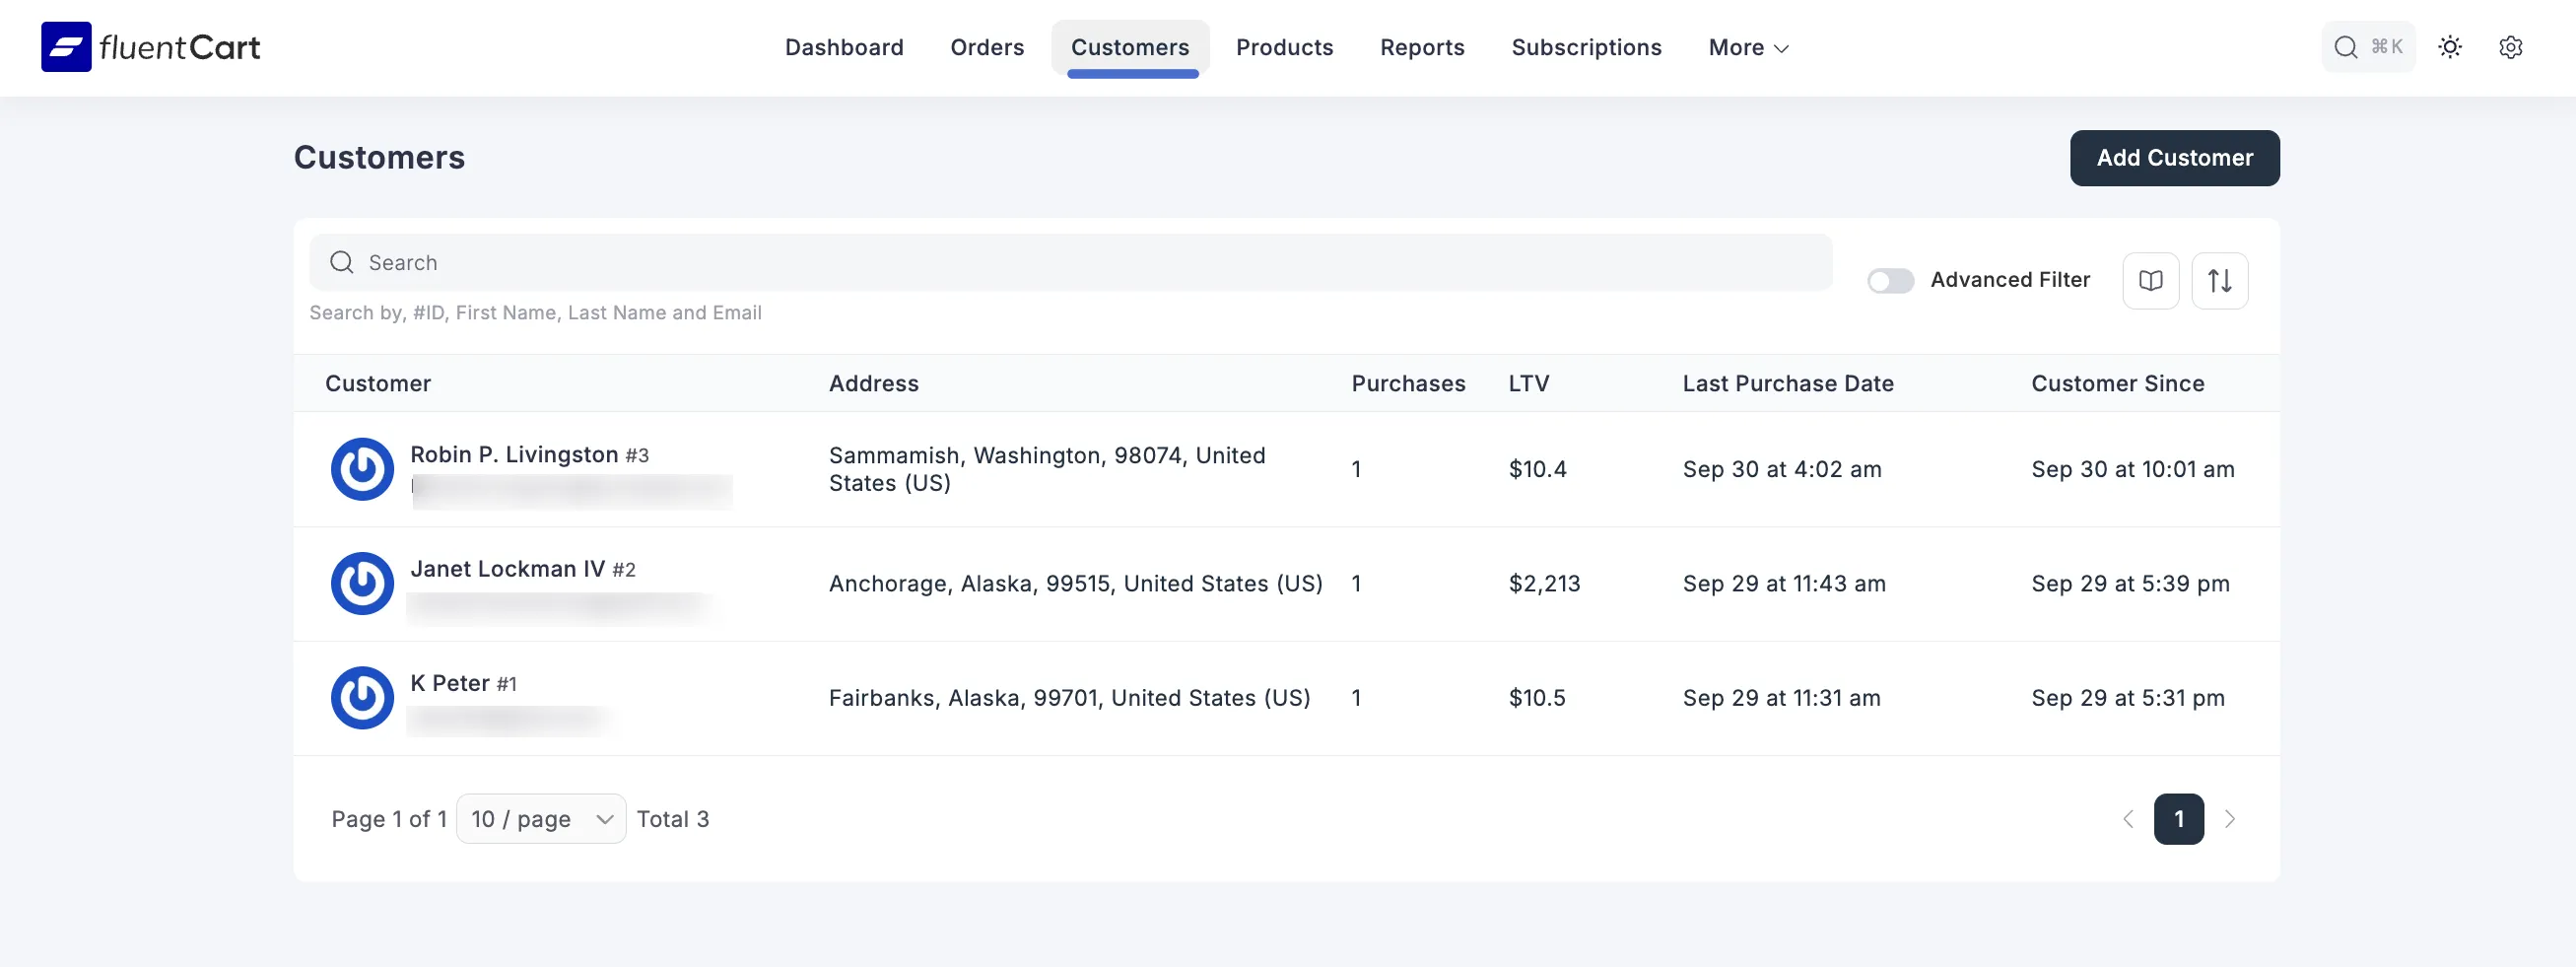
Task: Switch to the Reports tab
Action: pyautogui.click(x=1421, y=47)
